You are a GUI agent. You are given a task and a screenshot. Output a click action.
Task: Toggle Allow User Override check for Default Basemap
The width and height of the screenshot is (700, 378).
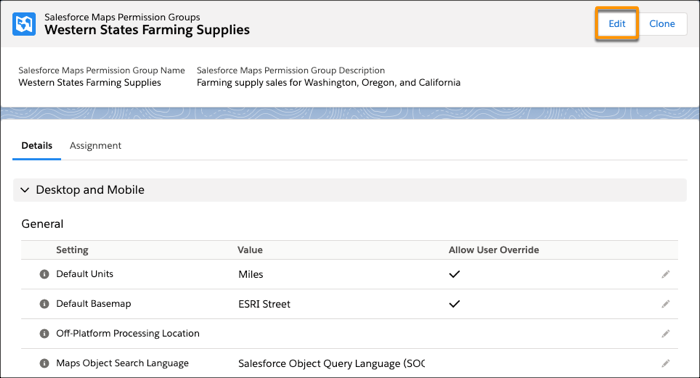click(x=454, y=304)
